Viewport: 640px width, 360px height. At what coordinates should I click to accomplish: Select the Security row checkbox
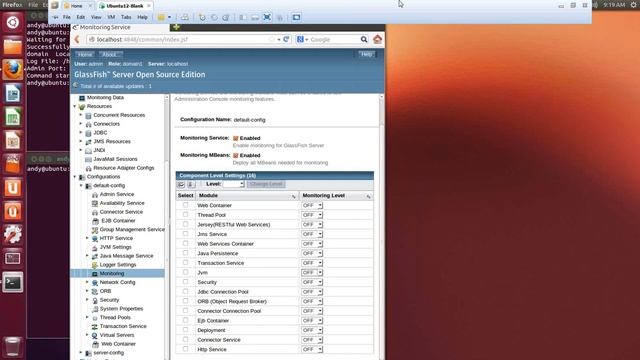click(185, 282)
